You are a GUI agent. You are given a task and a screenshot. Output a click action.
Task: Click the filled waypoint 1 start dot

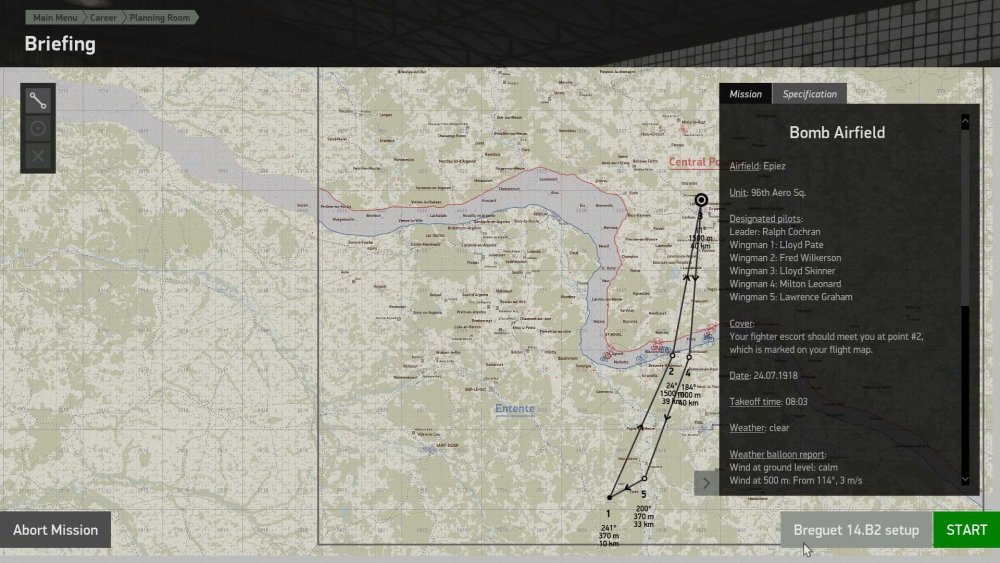pyautogui.click(x=610, y=497)
